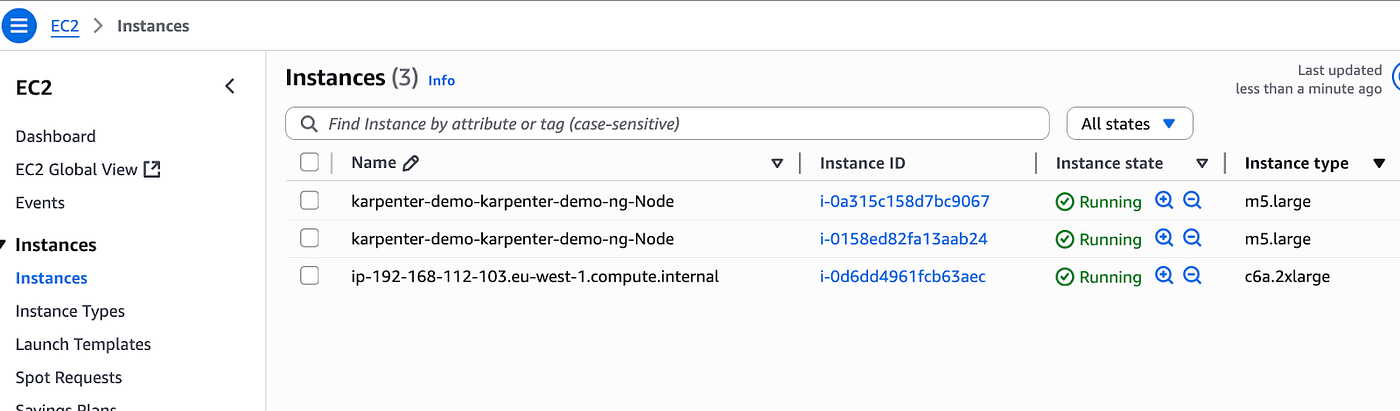
Task: Zoom in filter on the i-0a315c158d7bc9067 Running state
Action: [1164, 201]
